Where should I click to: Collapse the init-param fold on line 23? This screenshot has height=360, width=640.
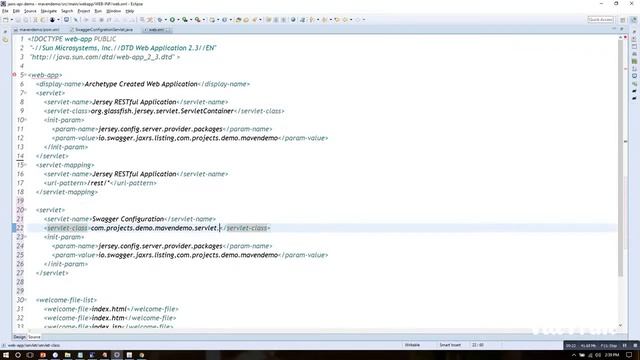coord(25,237)
